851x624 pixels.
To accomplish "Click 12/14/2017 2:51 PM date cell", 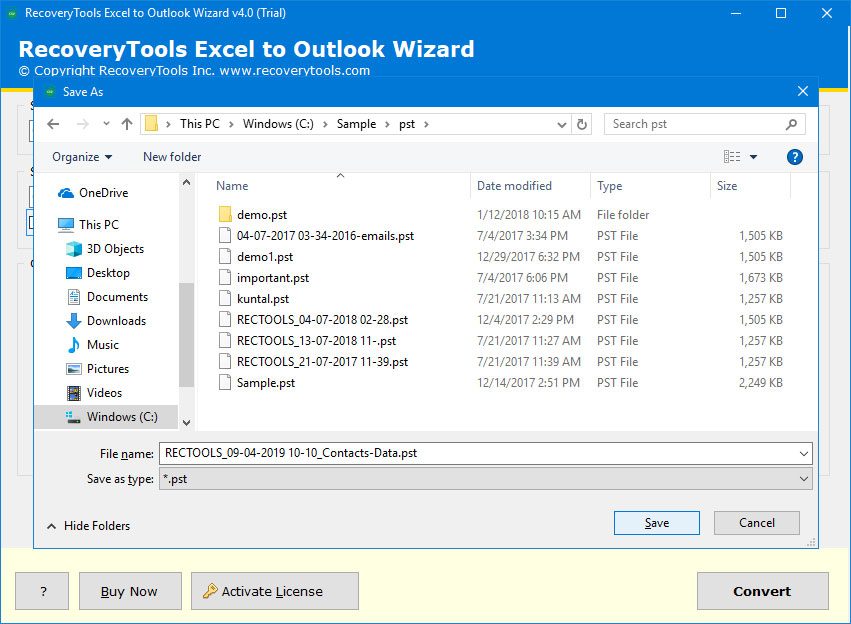I will (529, 383).
